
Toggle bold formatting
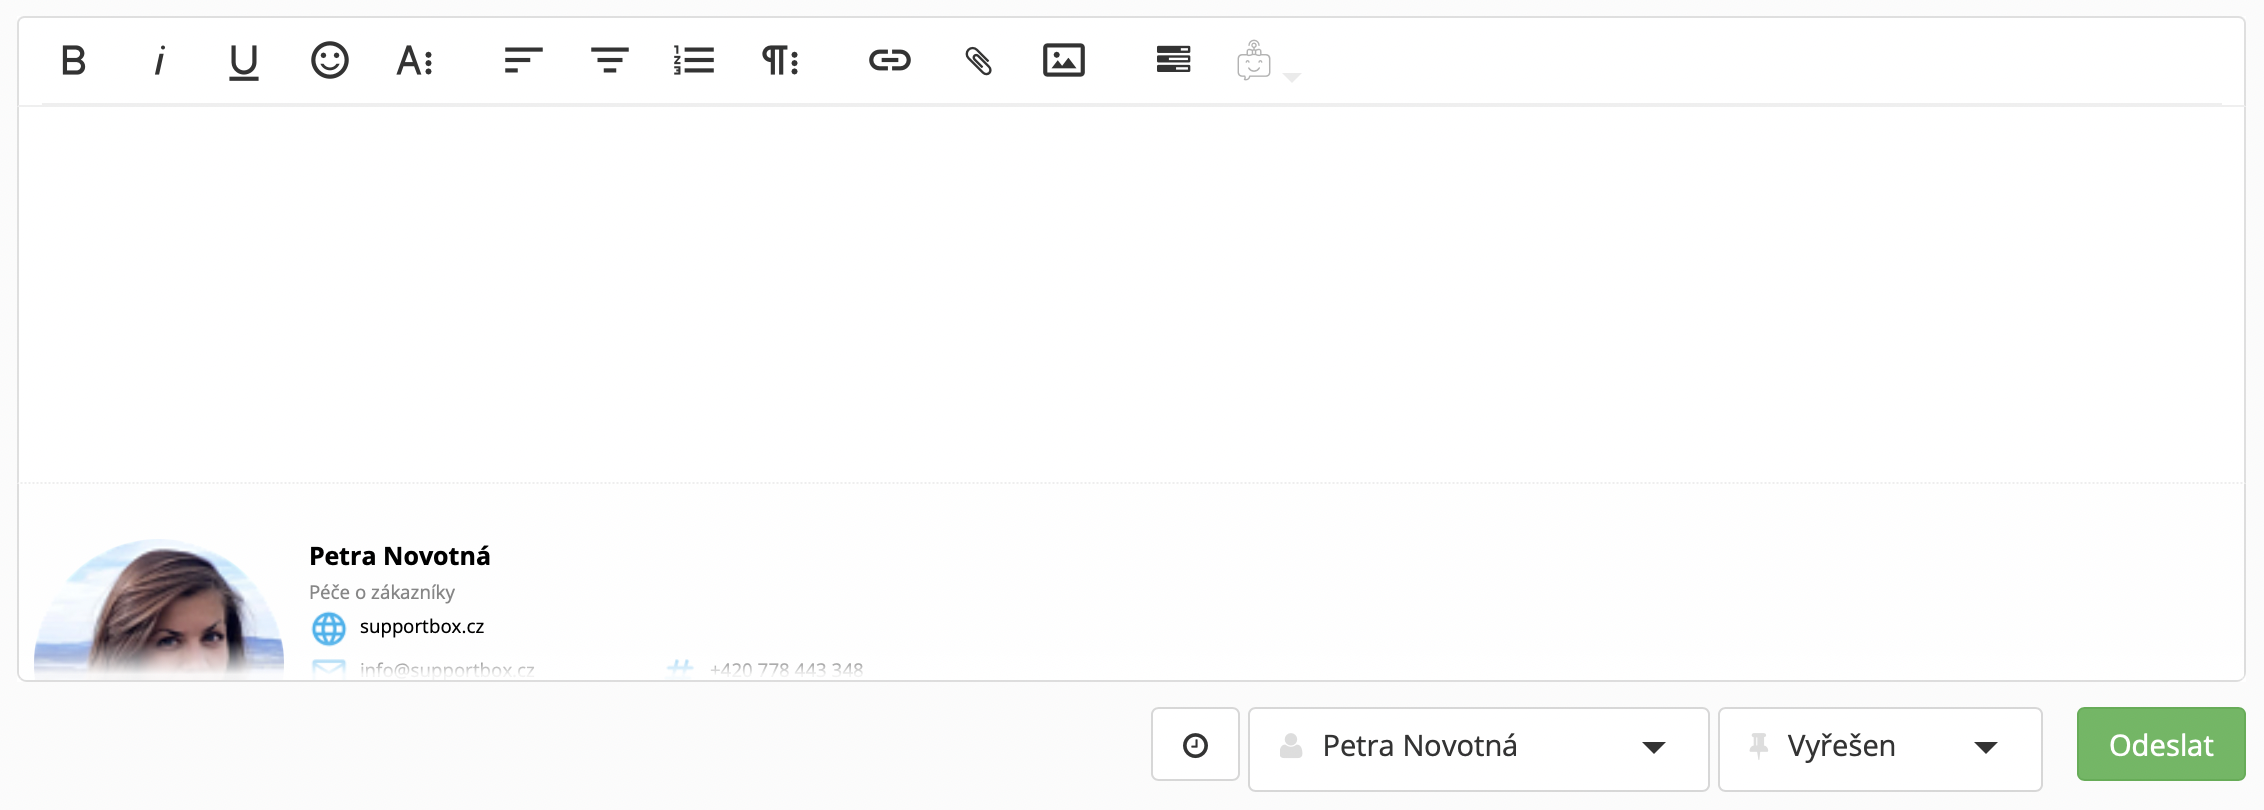[73, 61]
